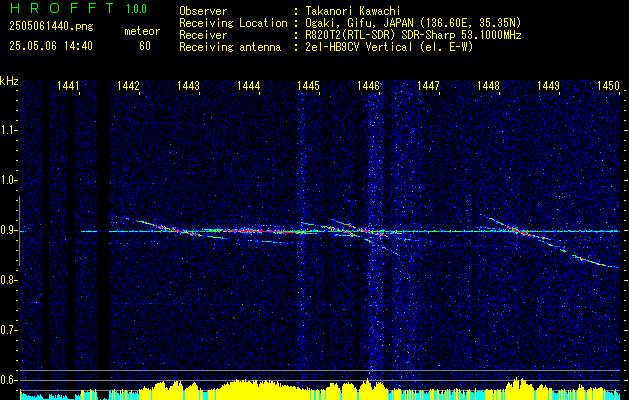This screenshot has width=629, height=400.
Task: Click the long red echo between 1444 and 1445
Action: click(263, 231)
